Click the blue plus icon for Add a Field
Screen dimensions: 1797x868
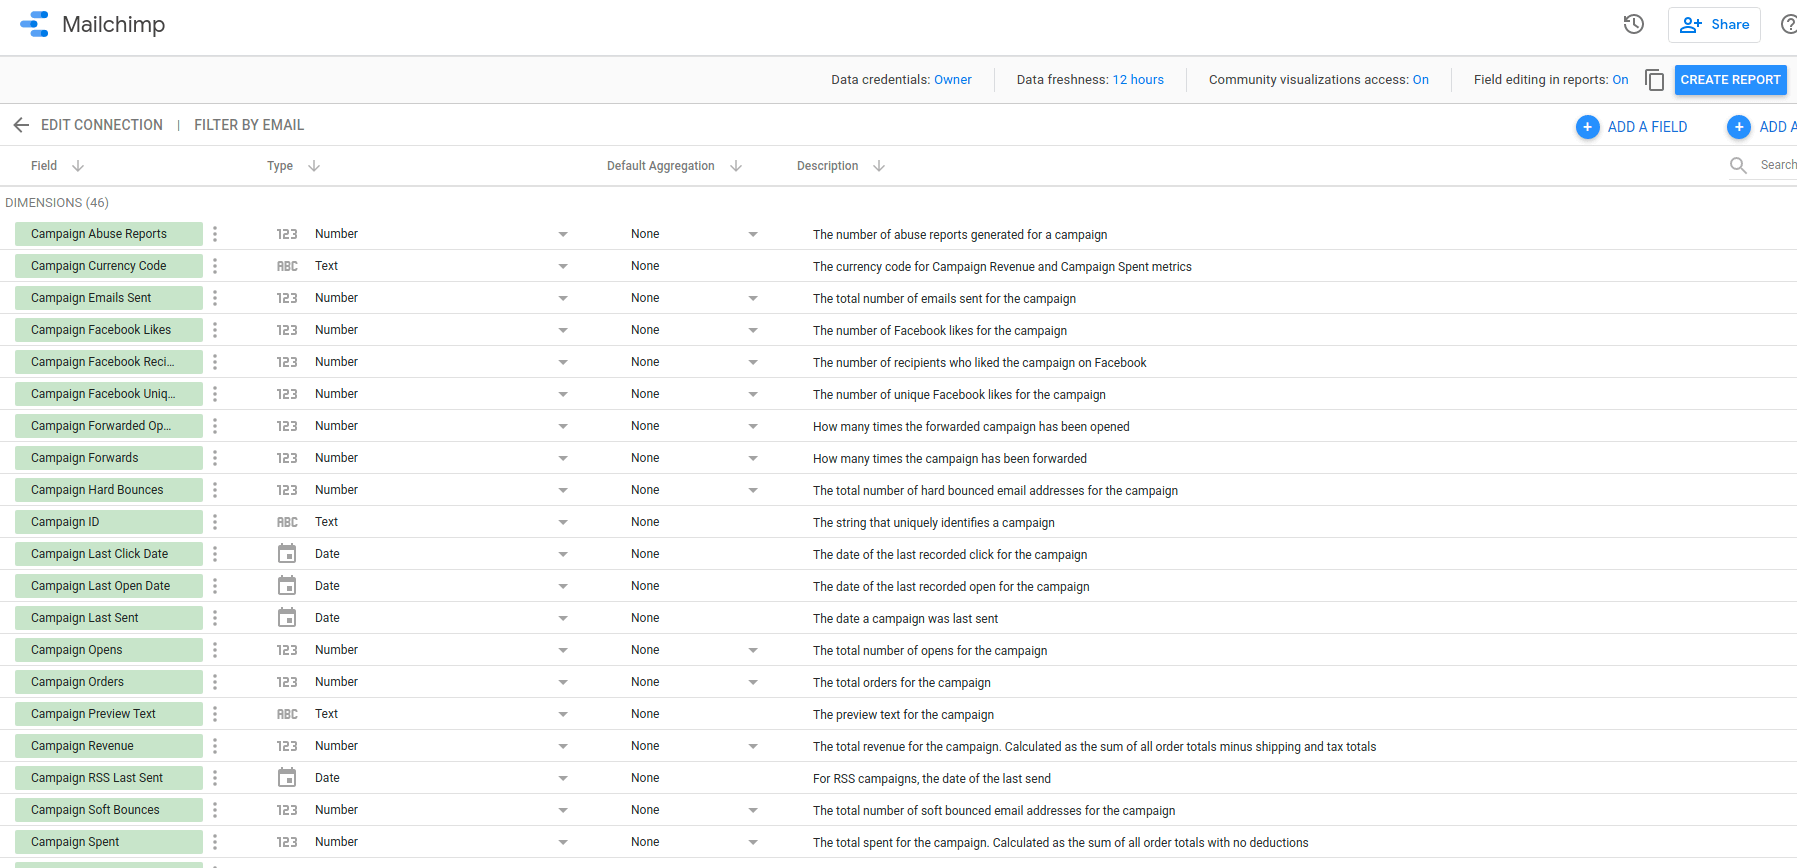click(x=1588, y=127)
